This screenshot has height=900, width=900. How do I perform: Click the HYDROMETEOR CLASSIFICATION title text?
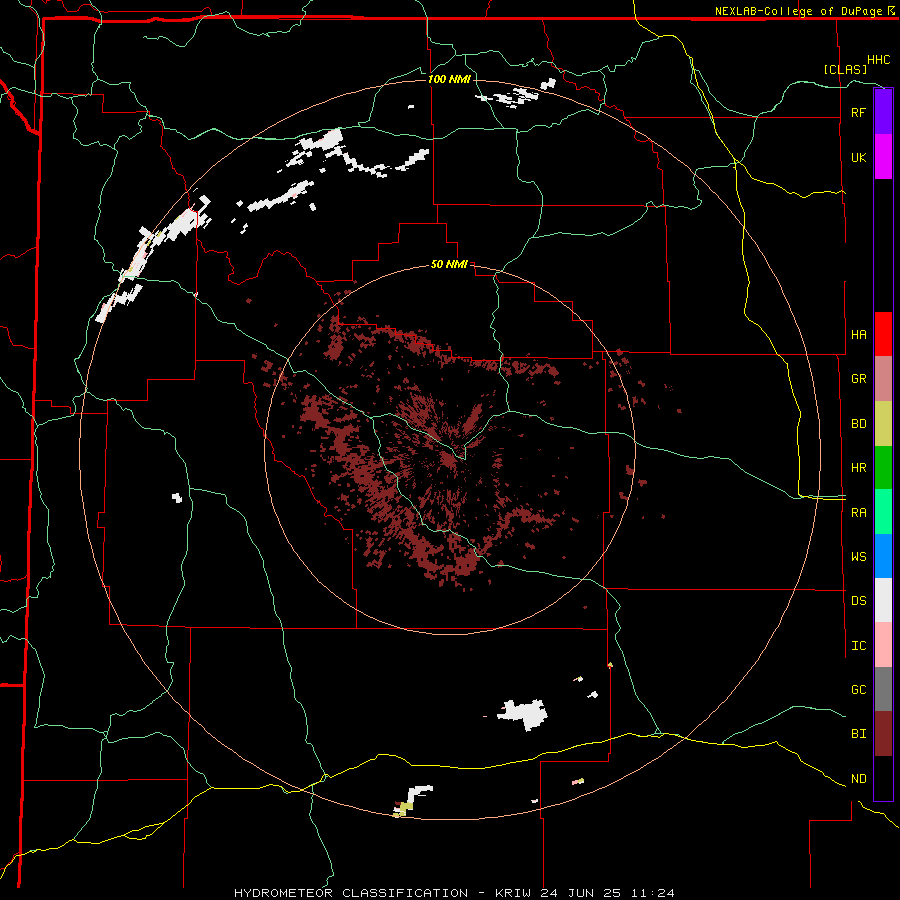pos(351,893)
